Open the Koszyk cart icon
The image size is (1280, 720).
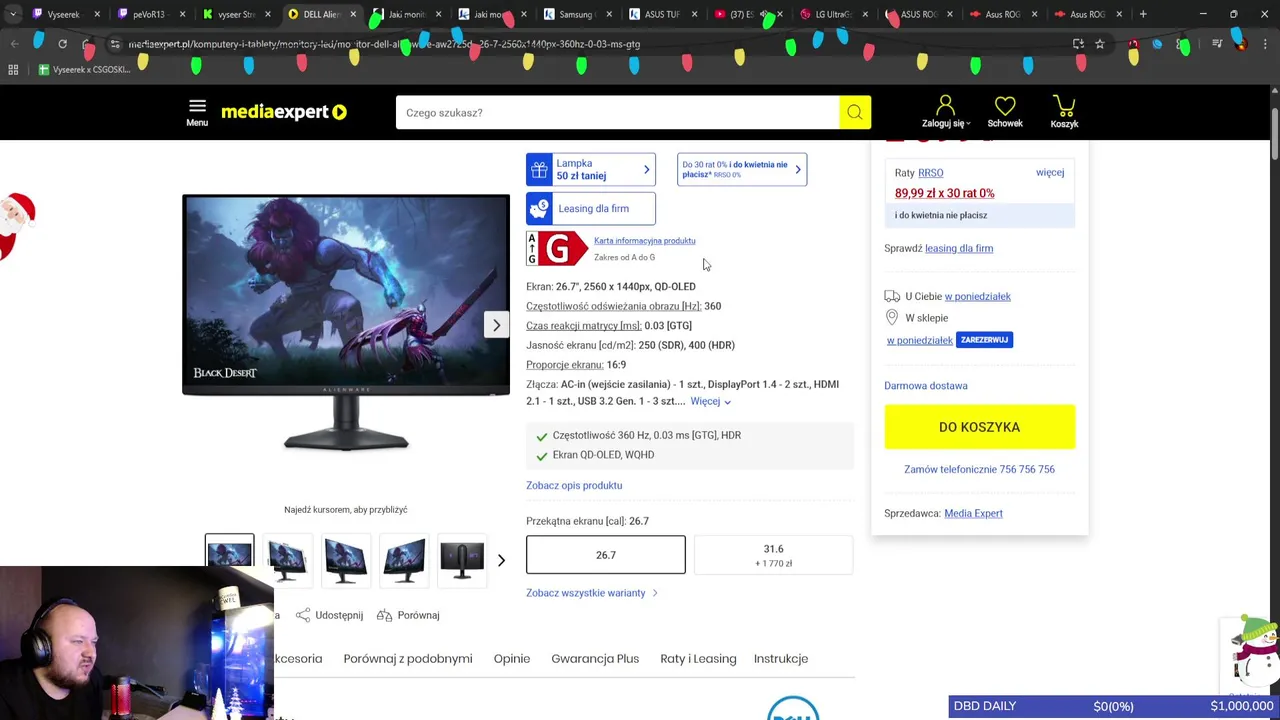click(x=1064, y=105)
